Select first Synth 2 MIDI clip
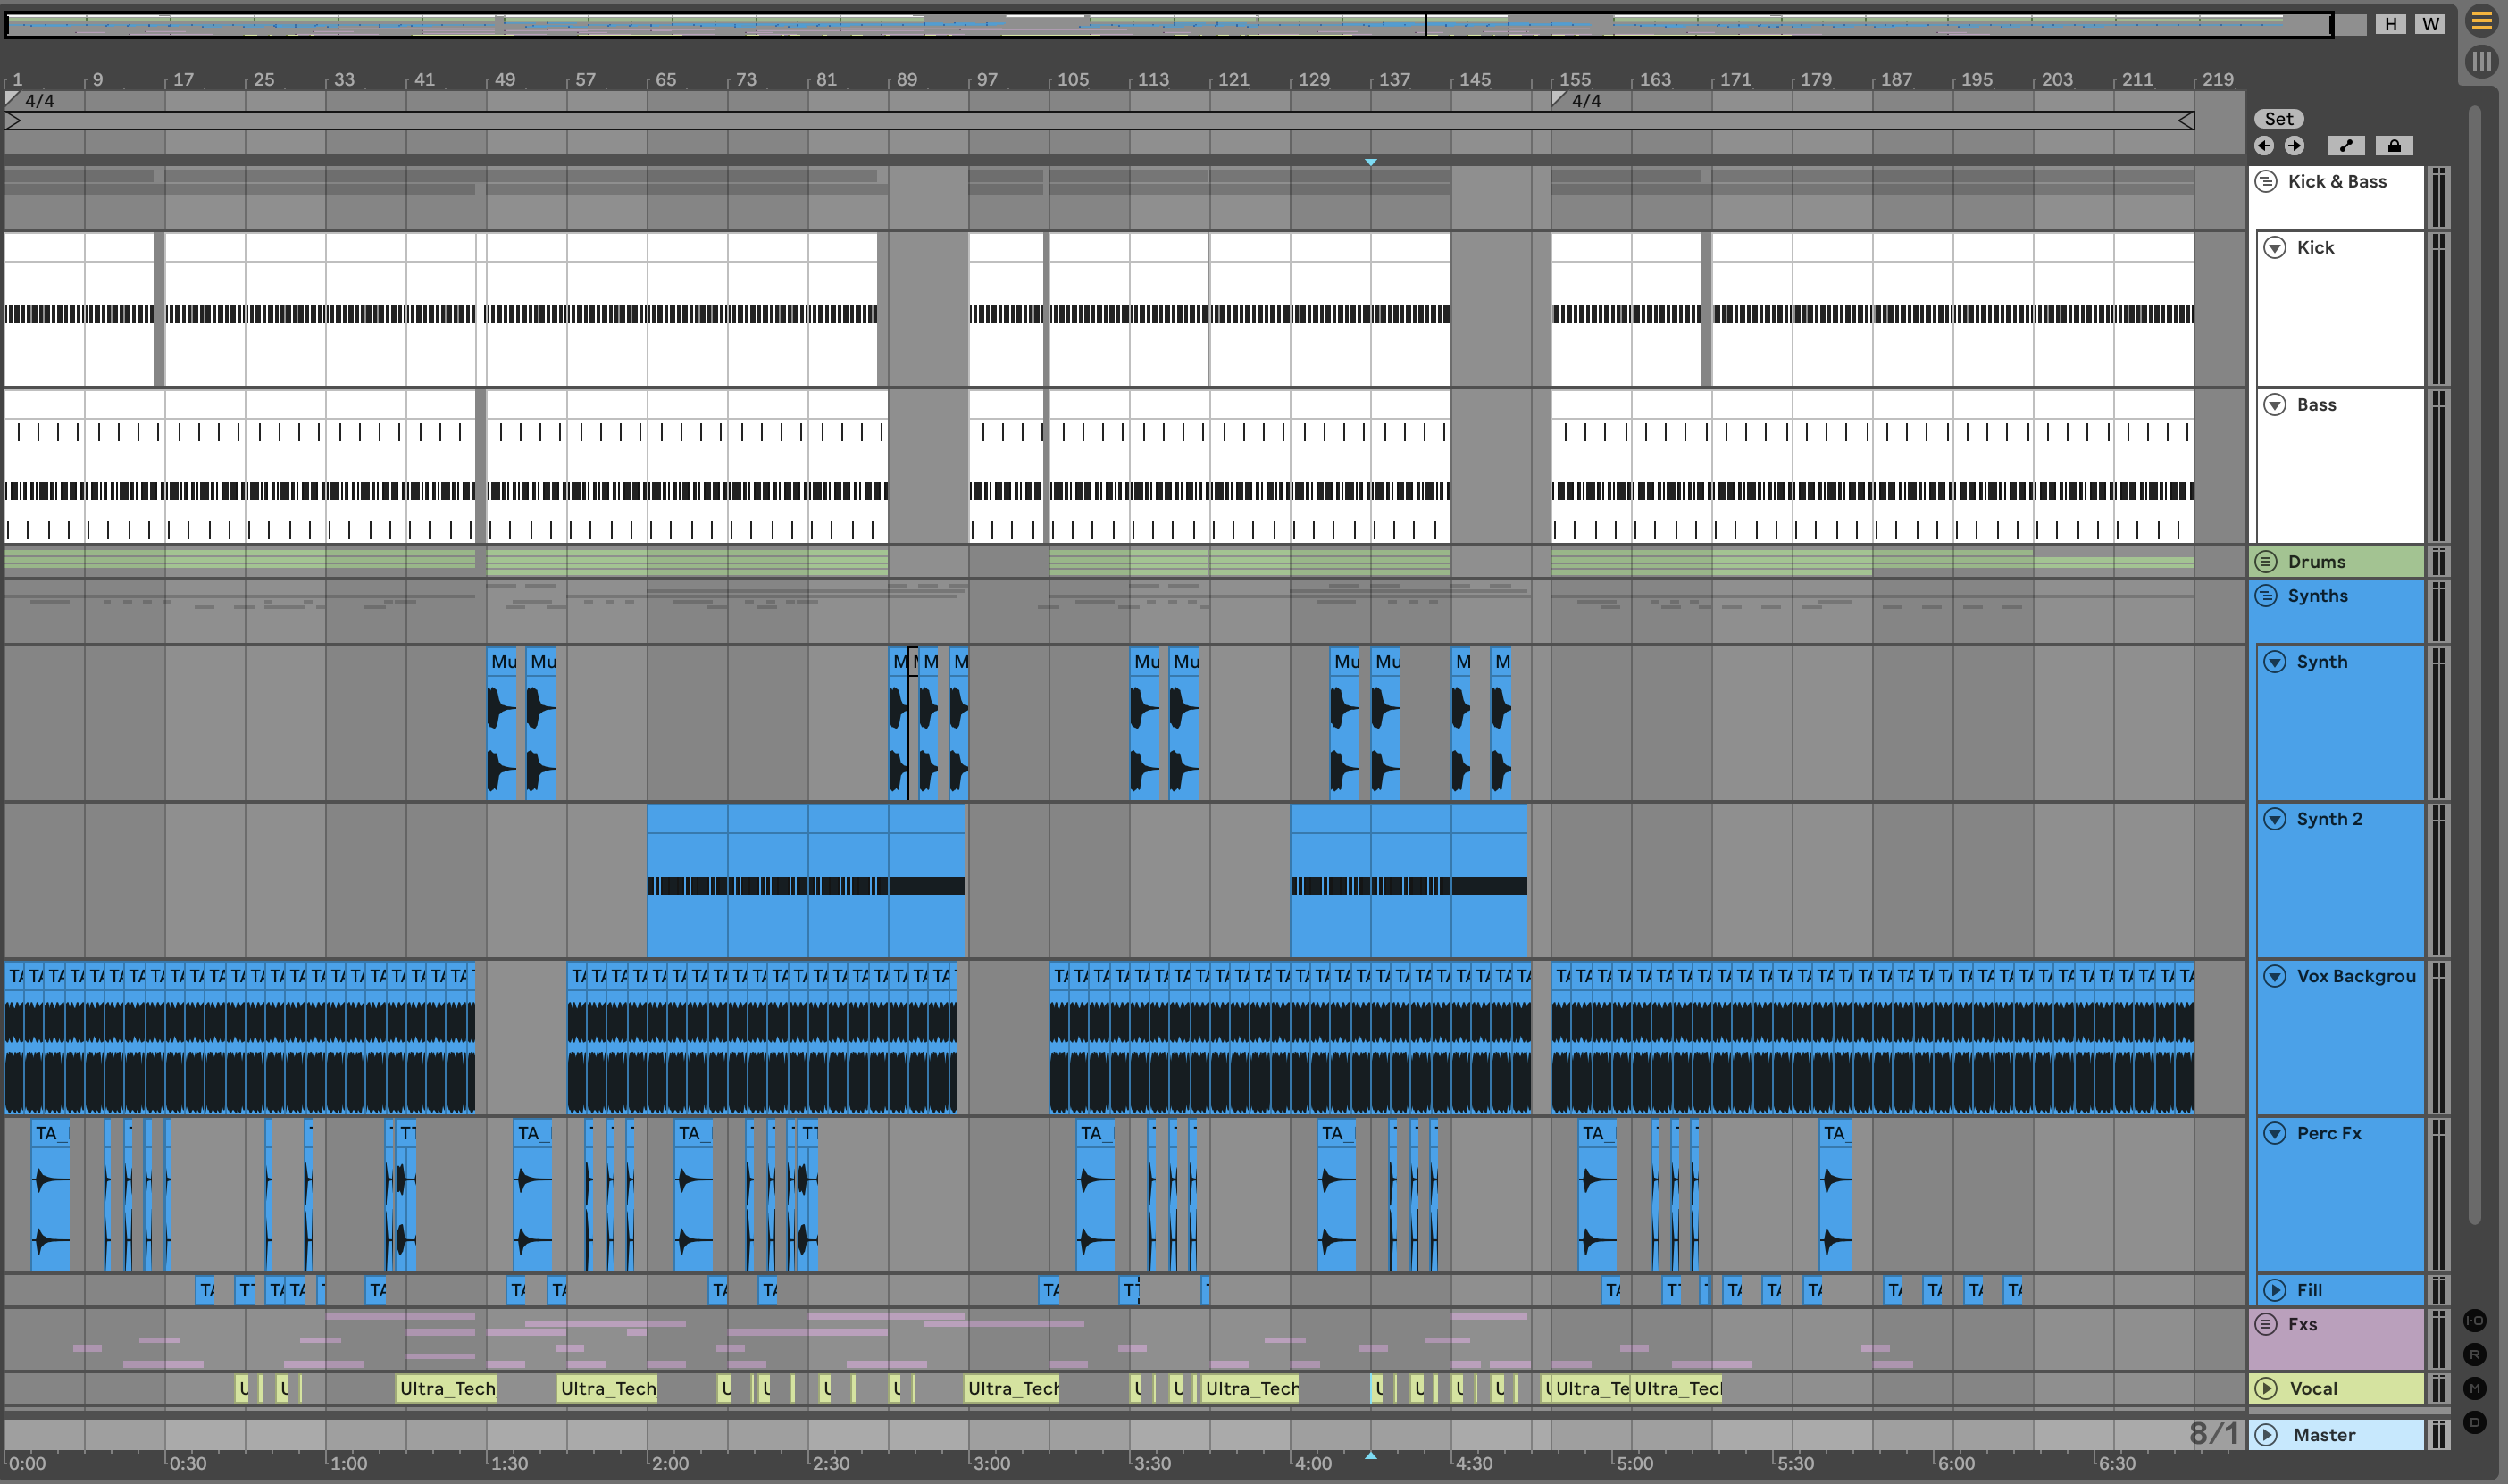Image resolution: width=2508 pixels, height=1484 pixels. [x=806, y=881]
